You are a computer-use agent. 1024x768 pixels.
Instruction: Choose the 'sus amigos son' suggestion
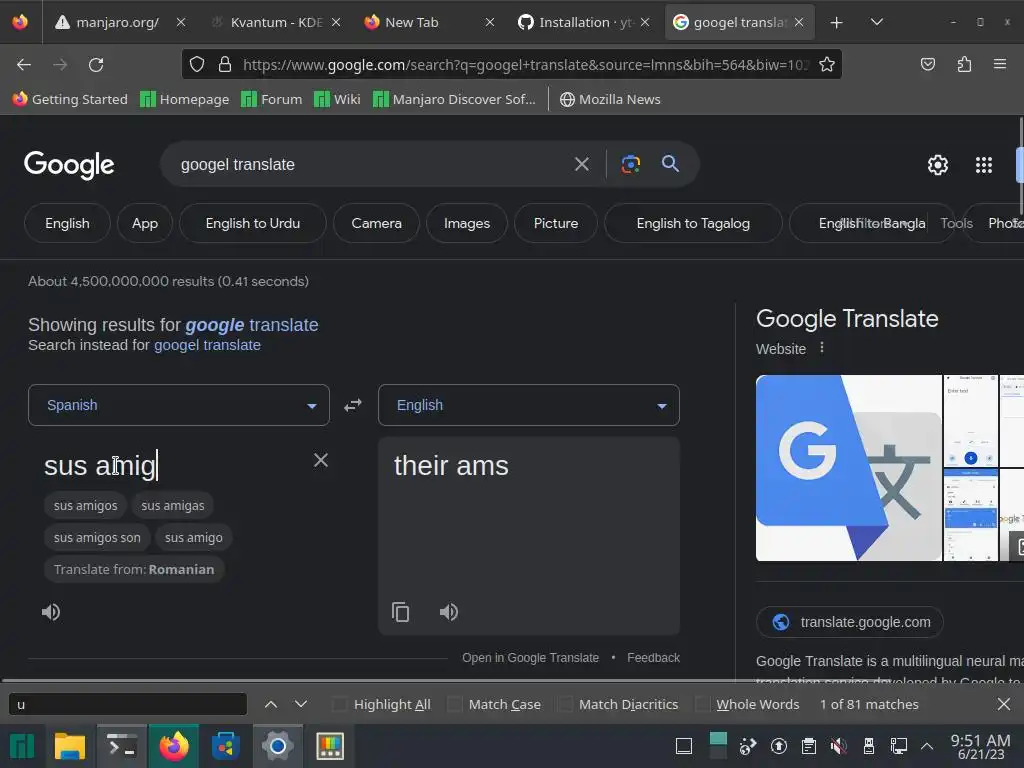[97, 537]
